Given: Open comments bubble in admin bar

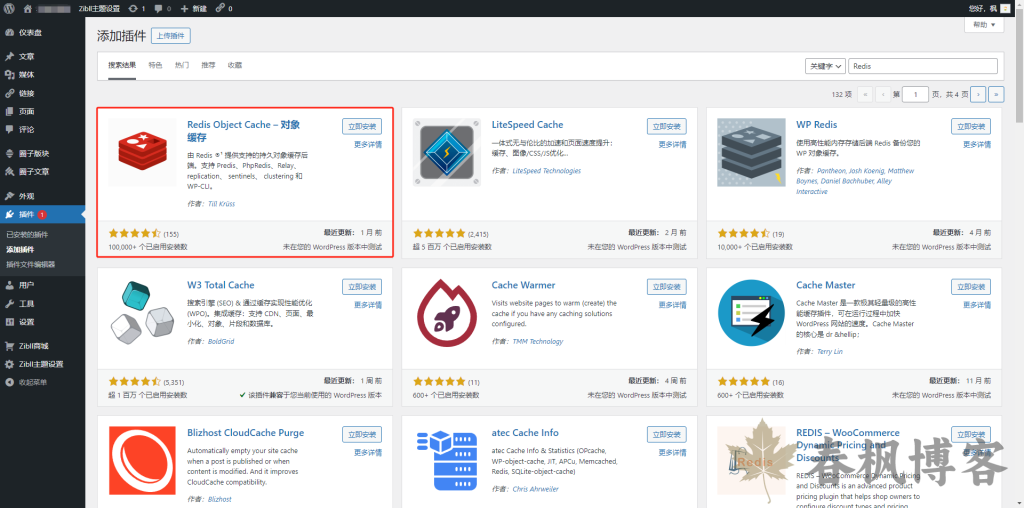Looking at the screenshot, I should point(163,8).
